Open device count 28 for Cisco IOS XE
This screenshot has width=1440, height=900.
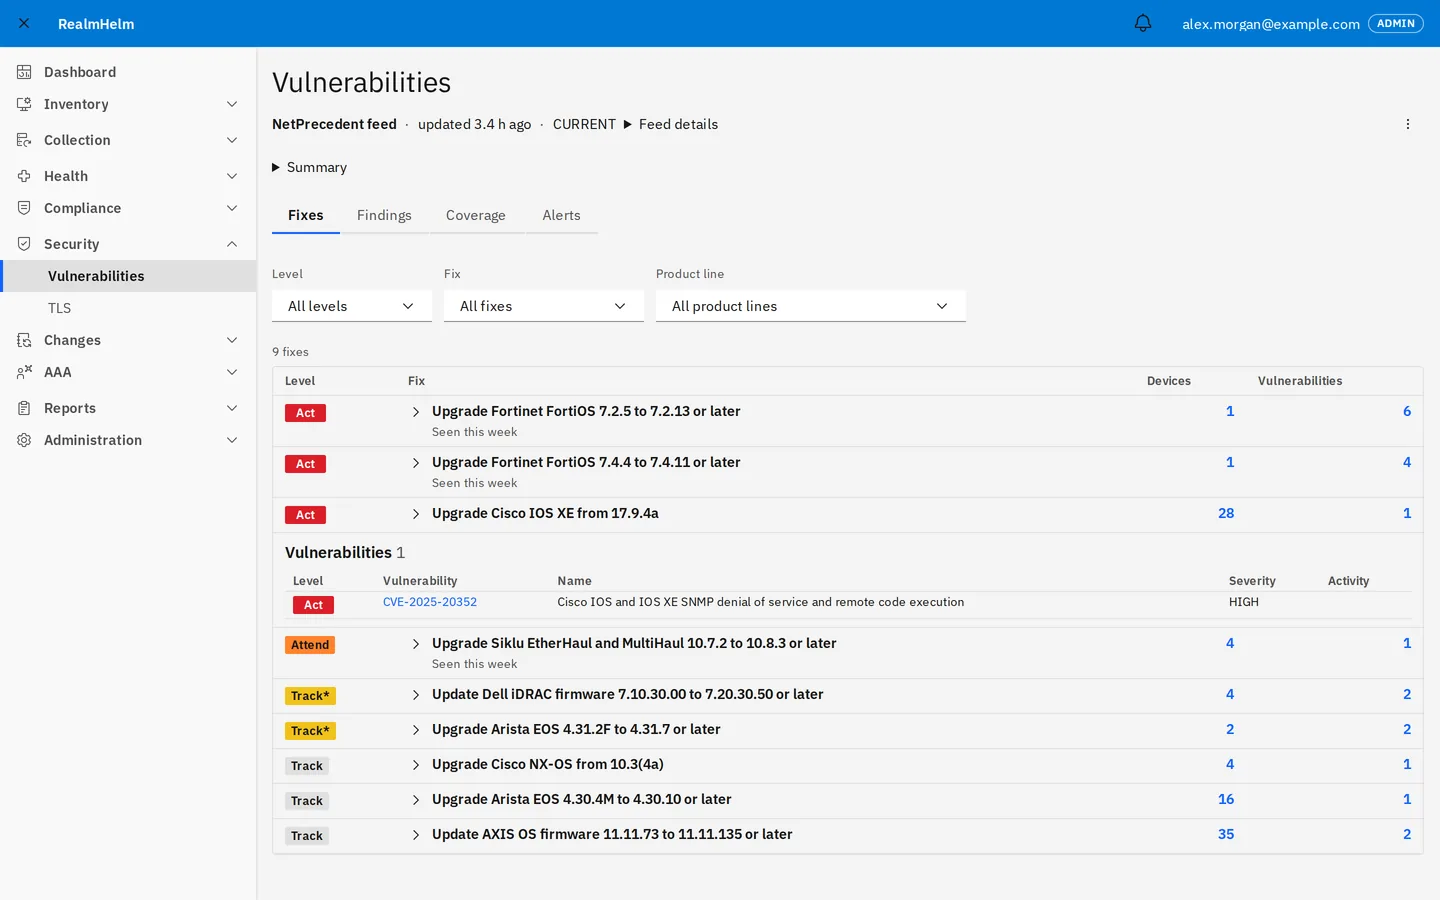coord(1226,513)
